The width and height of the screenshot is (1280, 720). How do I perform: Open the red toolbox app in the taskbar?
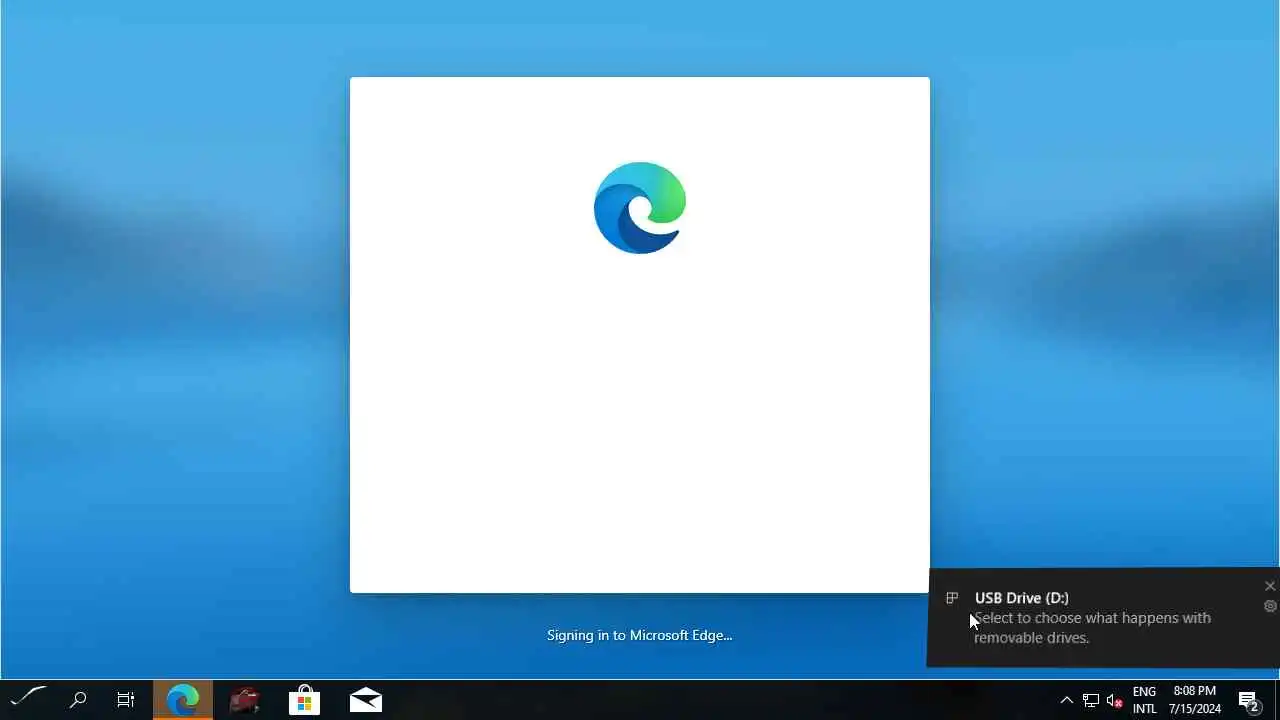pyautogui.click(x=244, y=700)
